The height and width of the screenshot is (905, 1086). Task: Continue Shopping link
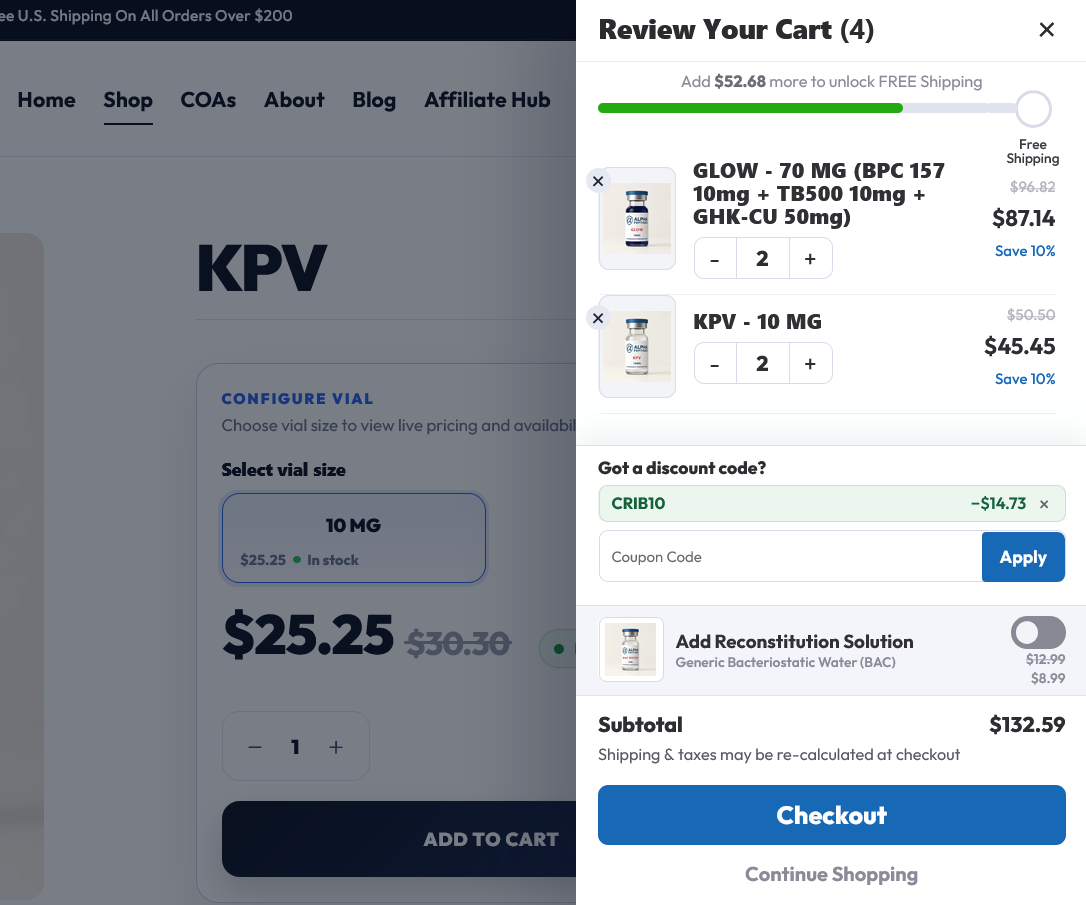pyautogui.click(x=831, y=875)
